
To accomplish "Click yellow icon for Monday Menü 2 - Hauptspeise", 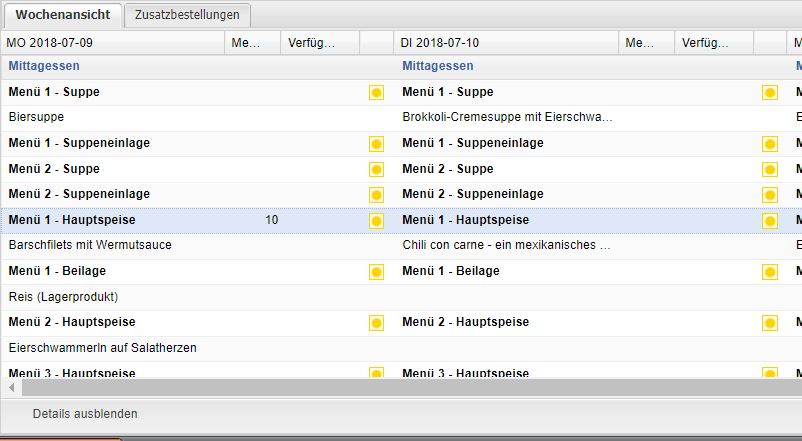I will 376,322.
